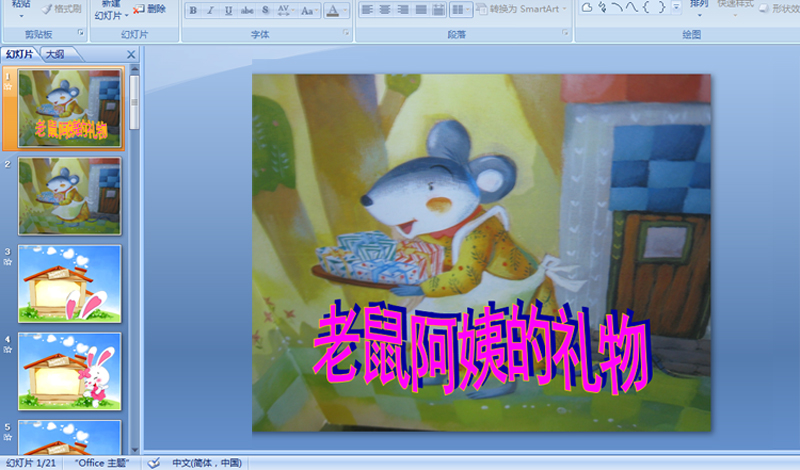Select slide 2 thumbnail
The image size is (800, 470).
tap(70, 196)
